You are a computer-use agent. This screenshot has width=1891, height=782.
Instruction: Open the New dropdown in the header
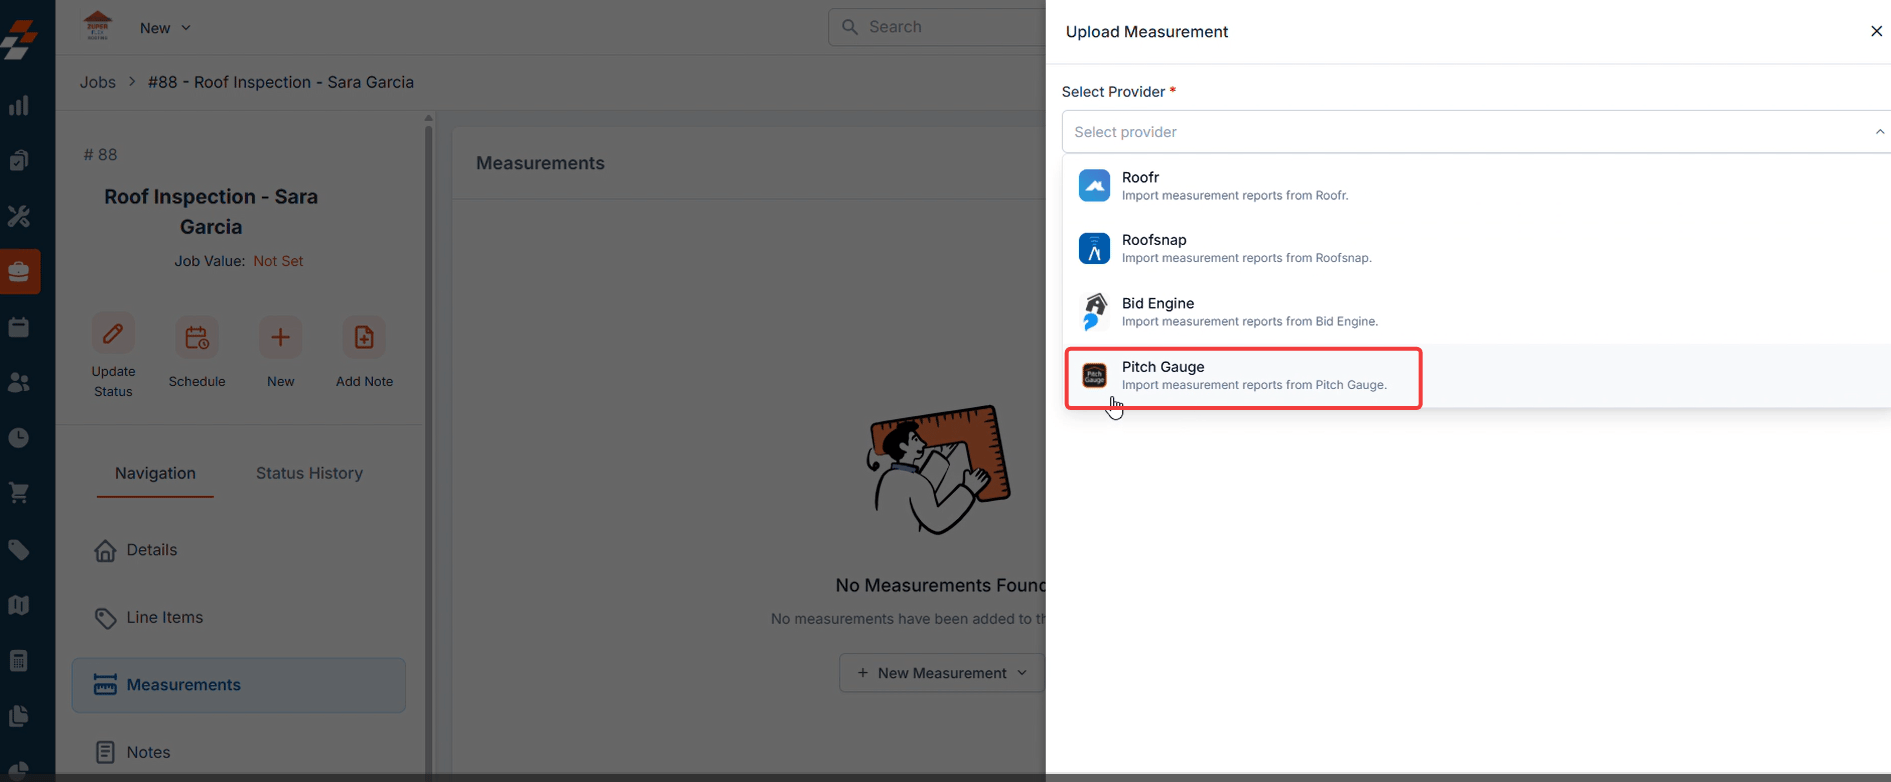coord(165,28)
